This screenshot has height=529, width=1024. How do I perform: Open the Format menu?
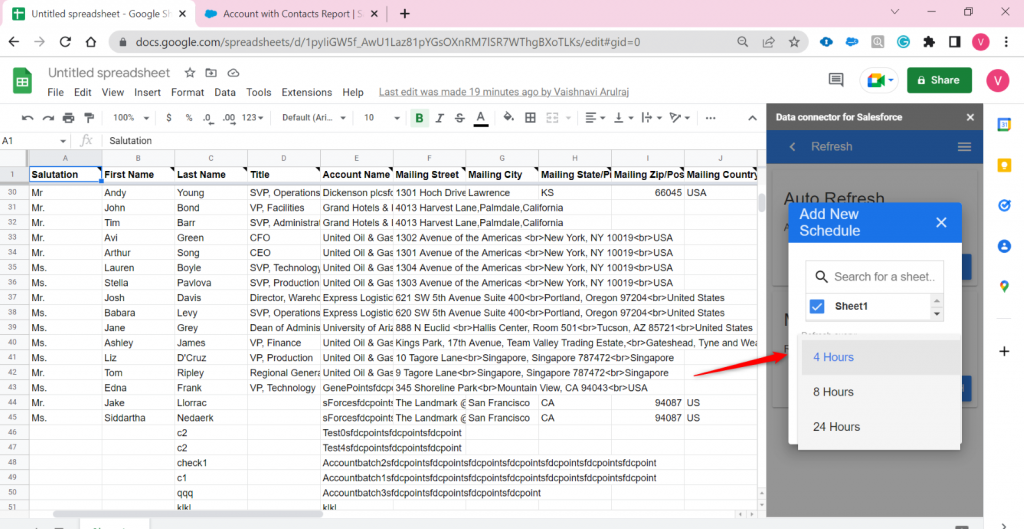pos(187,93)
